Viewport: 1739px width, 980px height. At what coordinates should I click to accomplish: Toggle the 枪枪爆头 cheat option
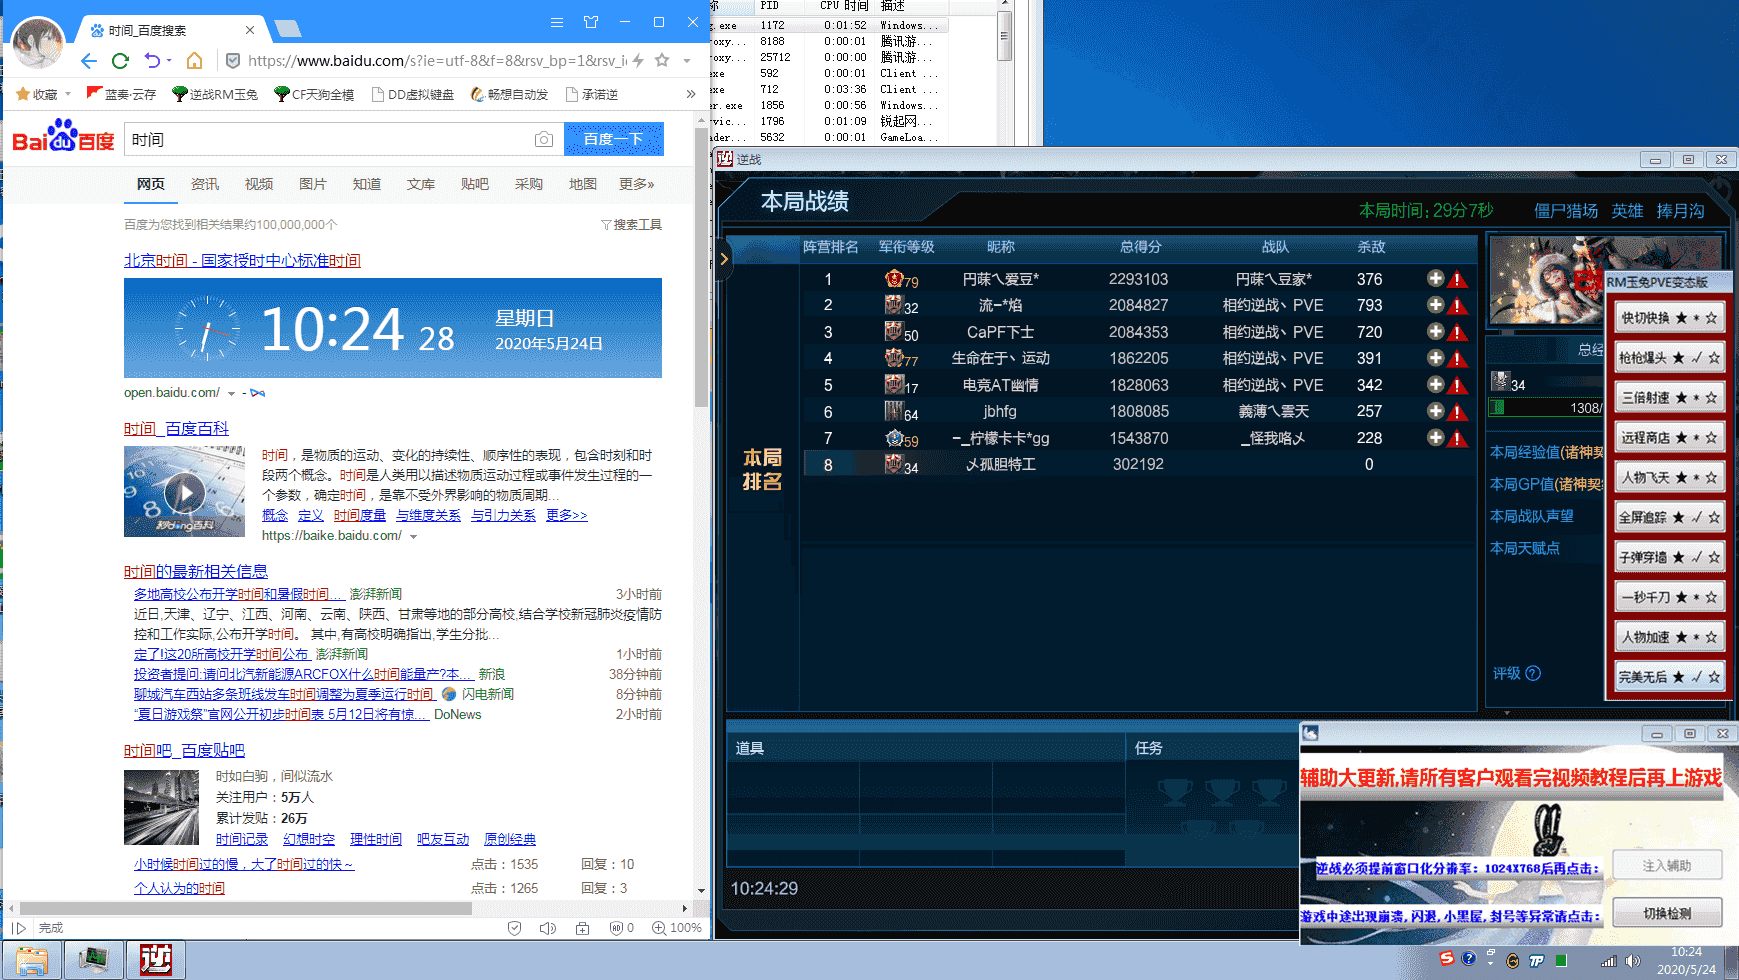coord(1670,358)
